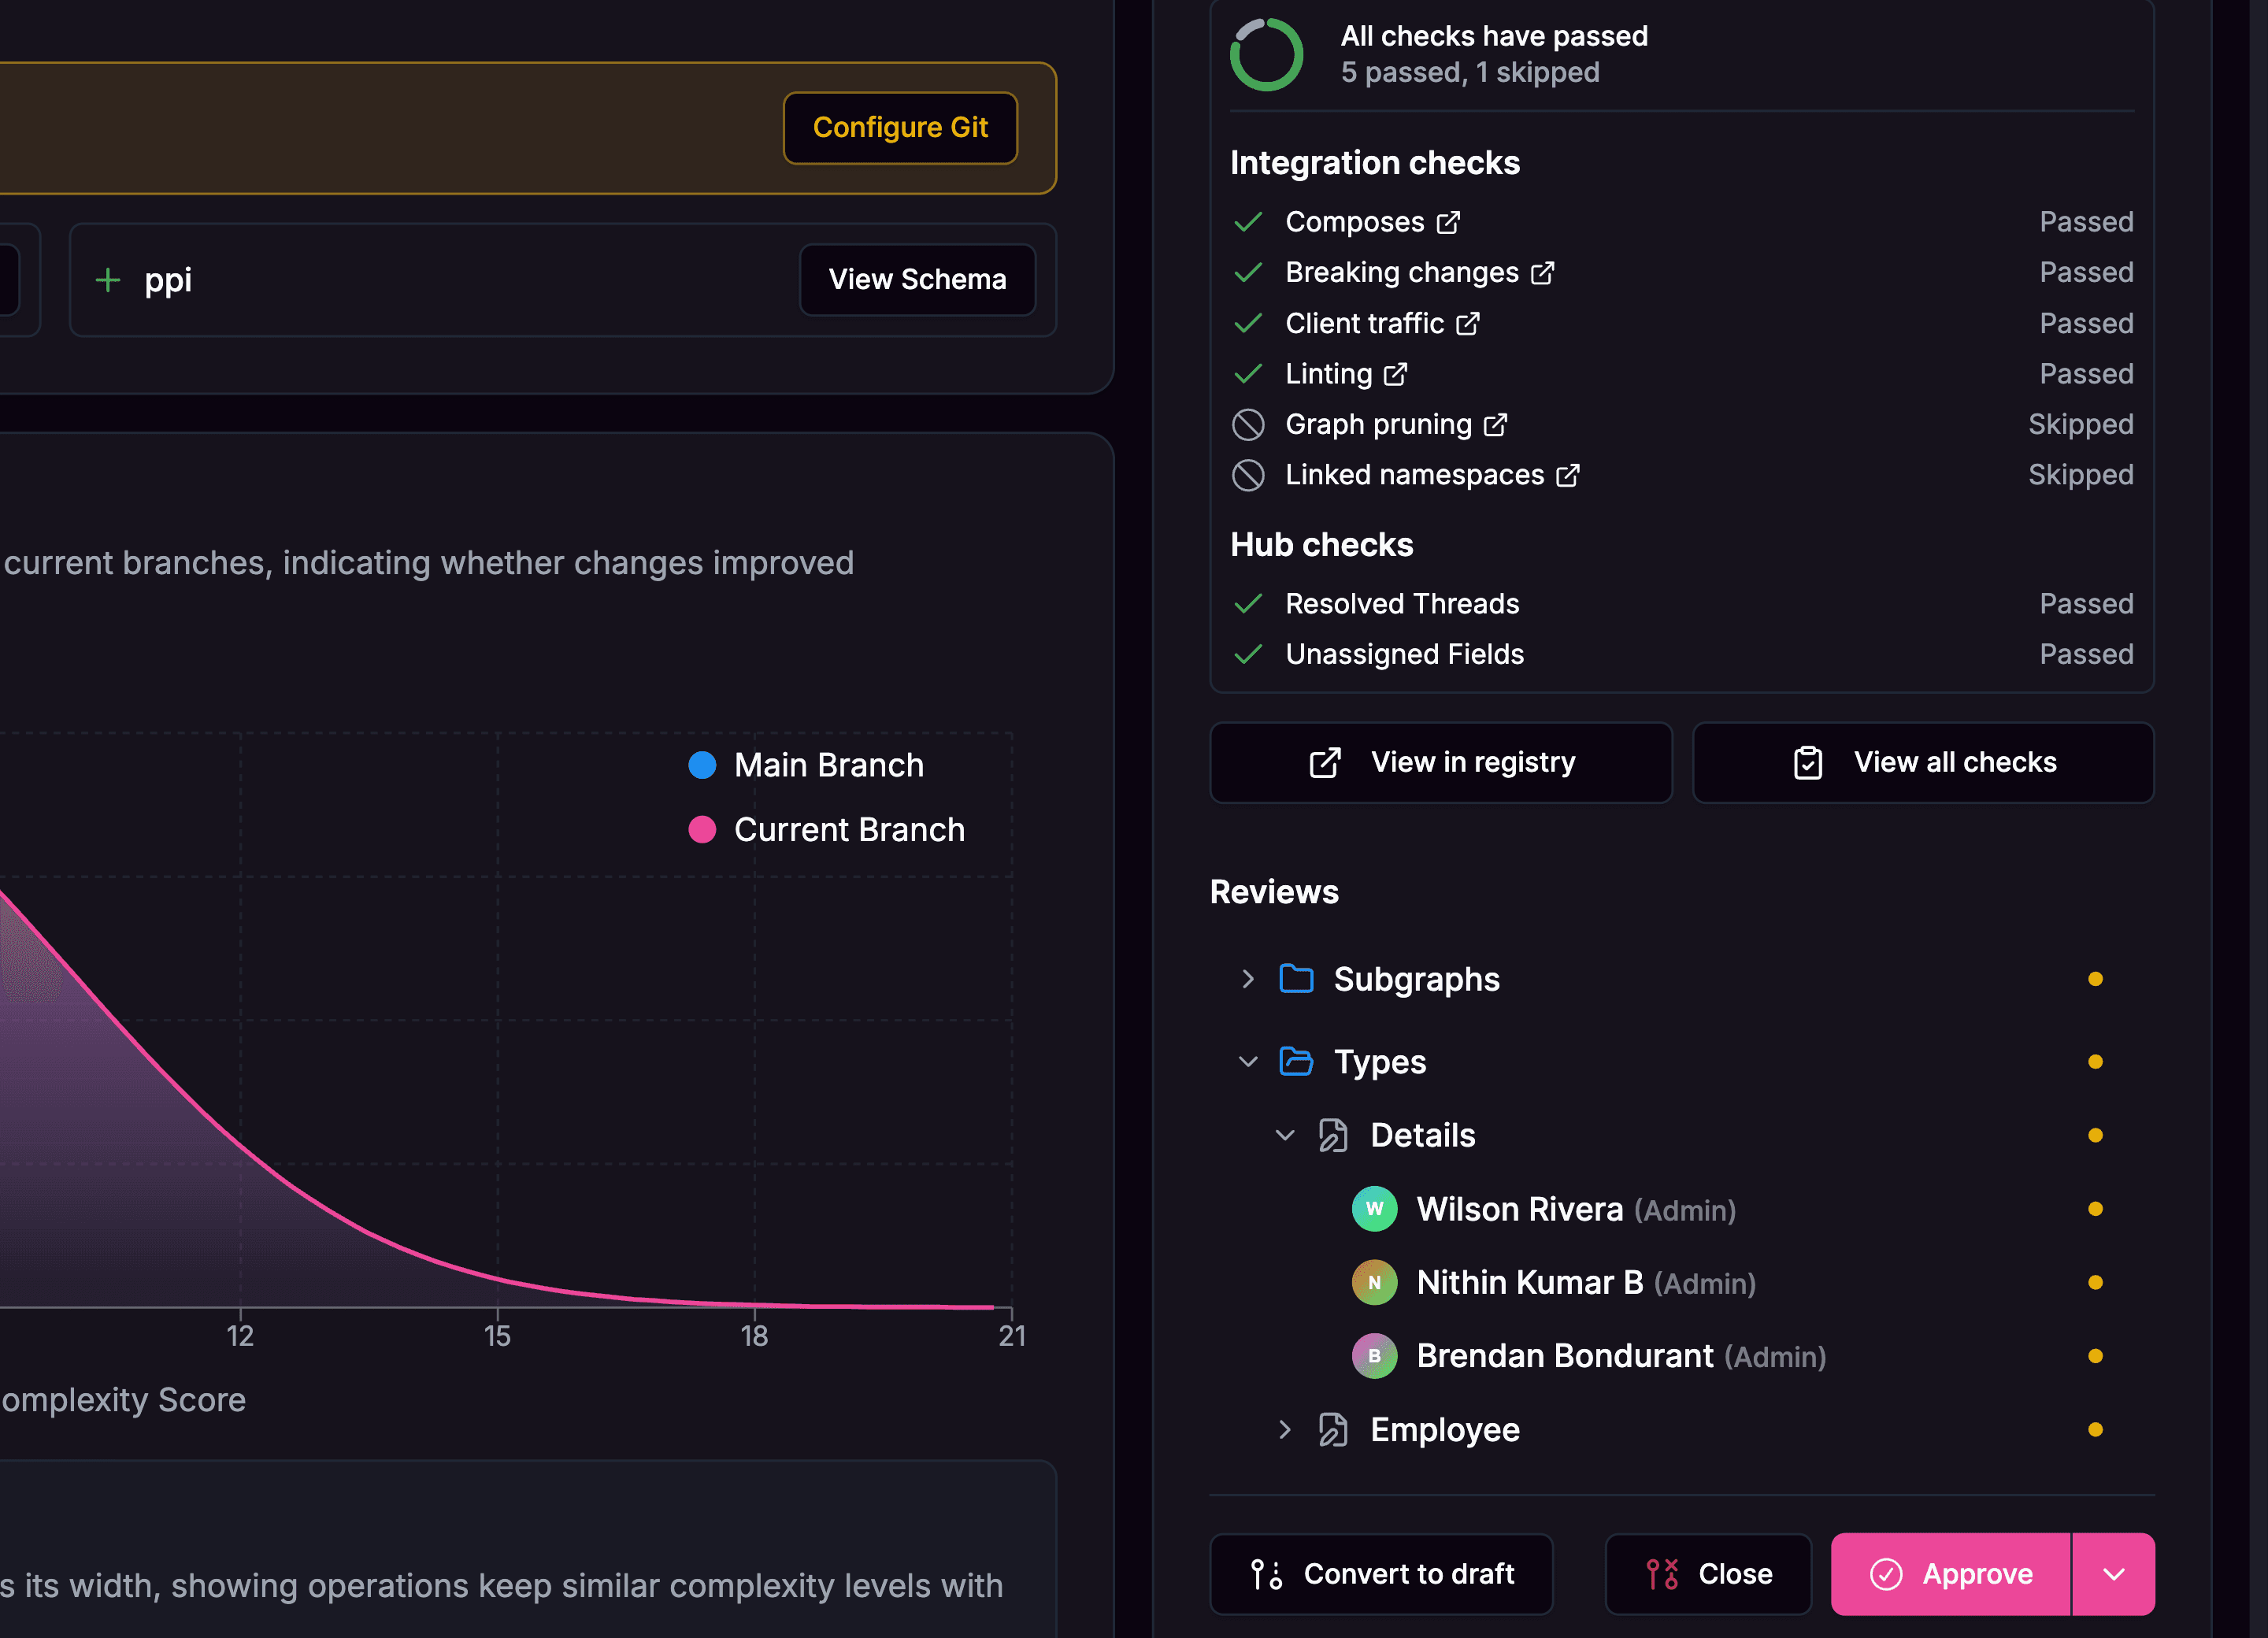Open Graph pruning external link icon
This screenshot has height=1638, width=2268.
tap(1495, 425)
